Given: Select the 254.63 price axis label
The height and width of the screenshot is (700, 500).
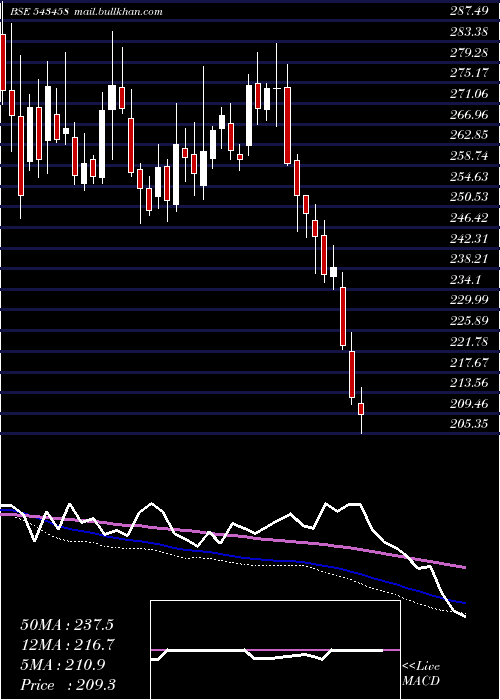Looking at the screenshot, I should click(x=469, y=176).
